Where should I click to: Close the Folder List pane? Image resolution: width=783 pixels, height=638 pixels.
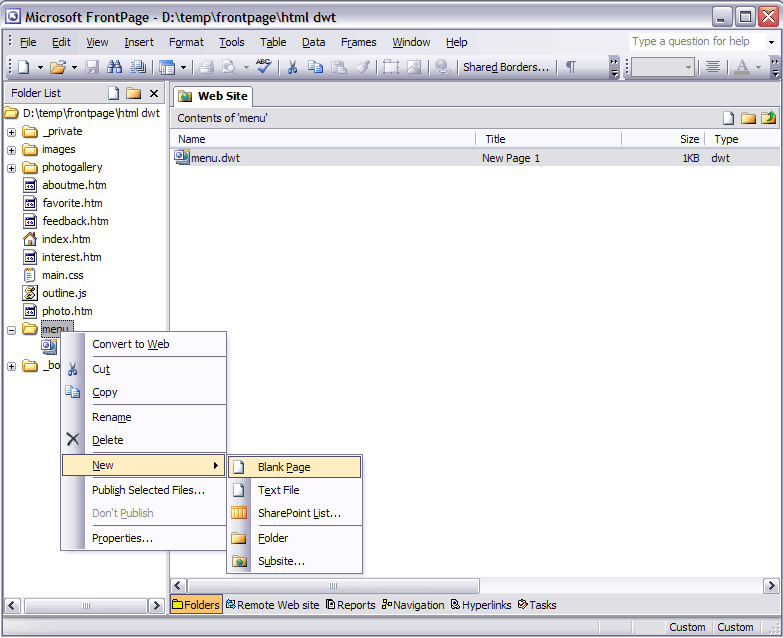[154, 93]
